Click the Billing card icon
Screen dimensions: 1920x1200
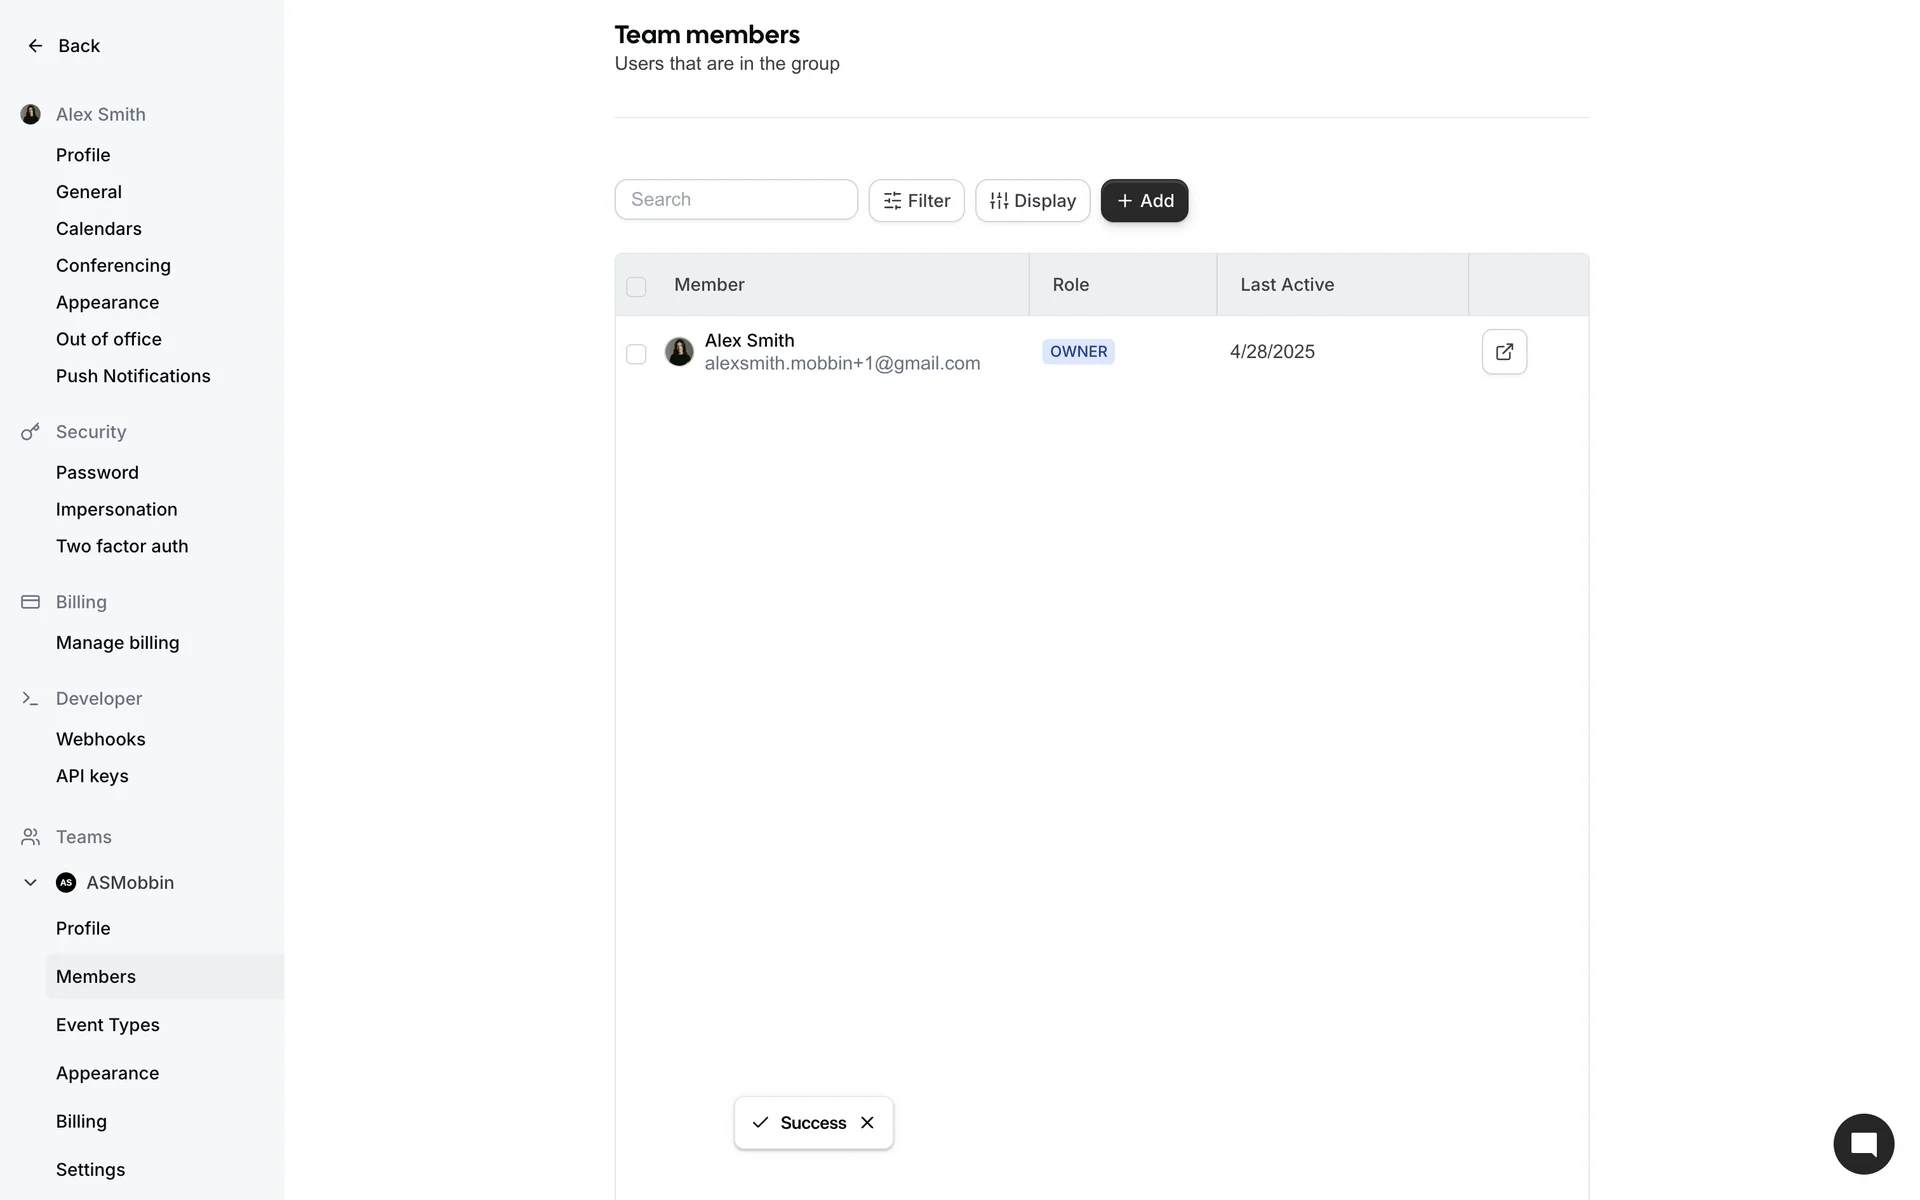click(30, 602)
